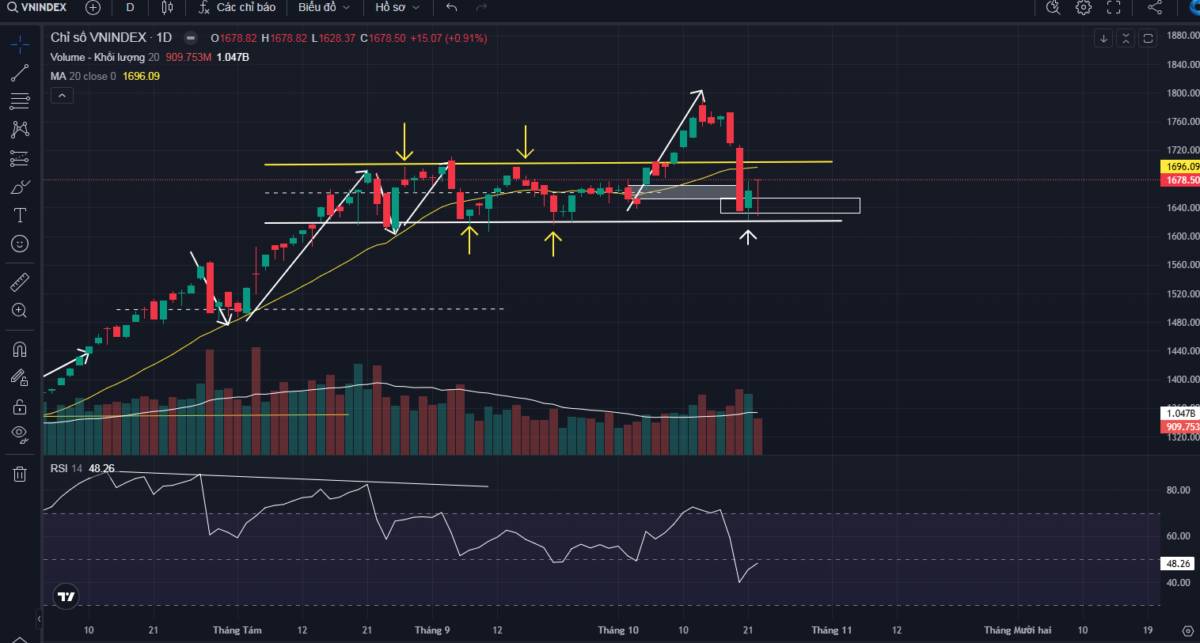
Task: Open the VNINDEX symbol search
Action: pyautogui.click(x=40, y=8)
